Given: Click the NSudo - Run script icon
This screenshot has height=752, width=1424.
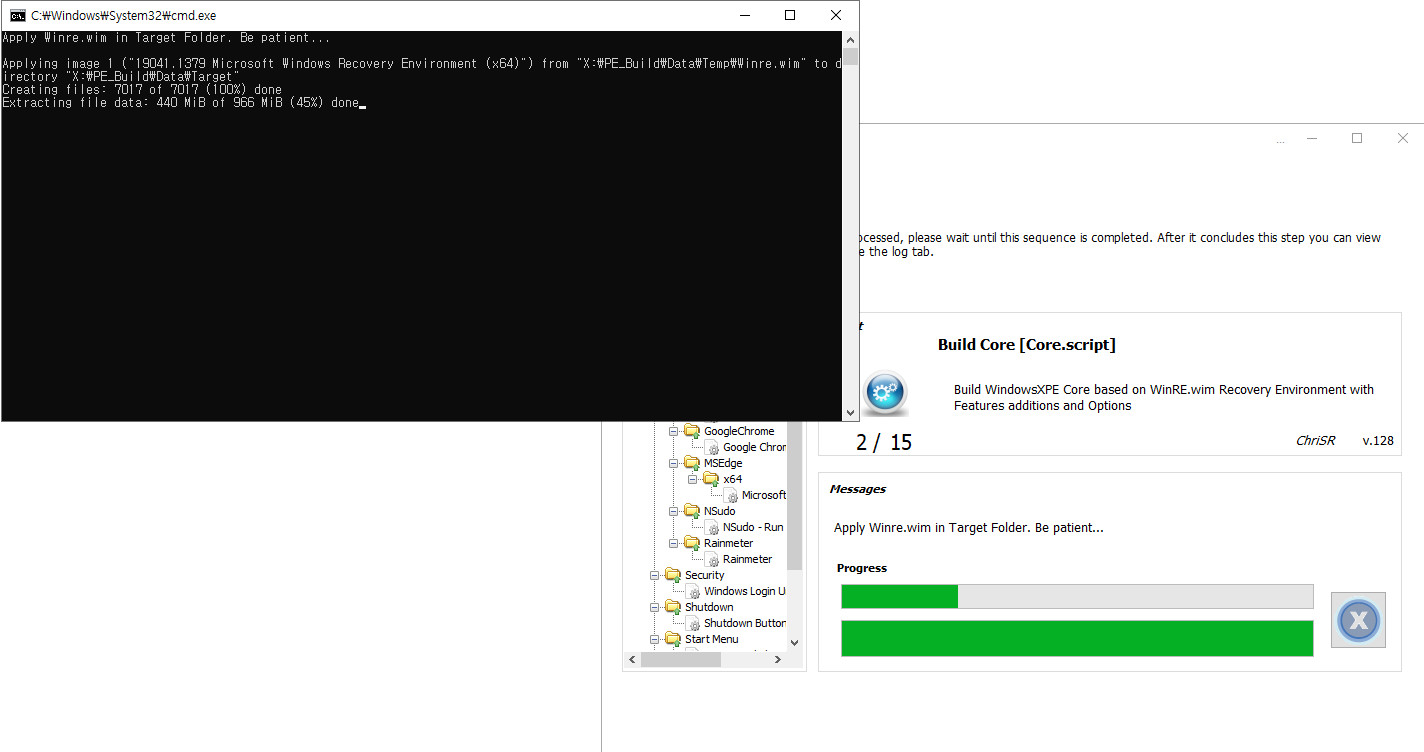Looking at the screenshot, I should [x=712, y=527].
